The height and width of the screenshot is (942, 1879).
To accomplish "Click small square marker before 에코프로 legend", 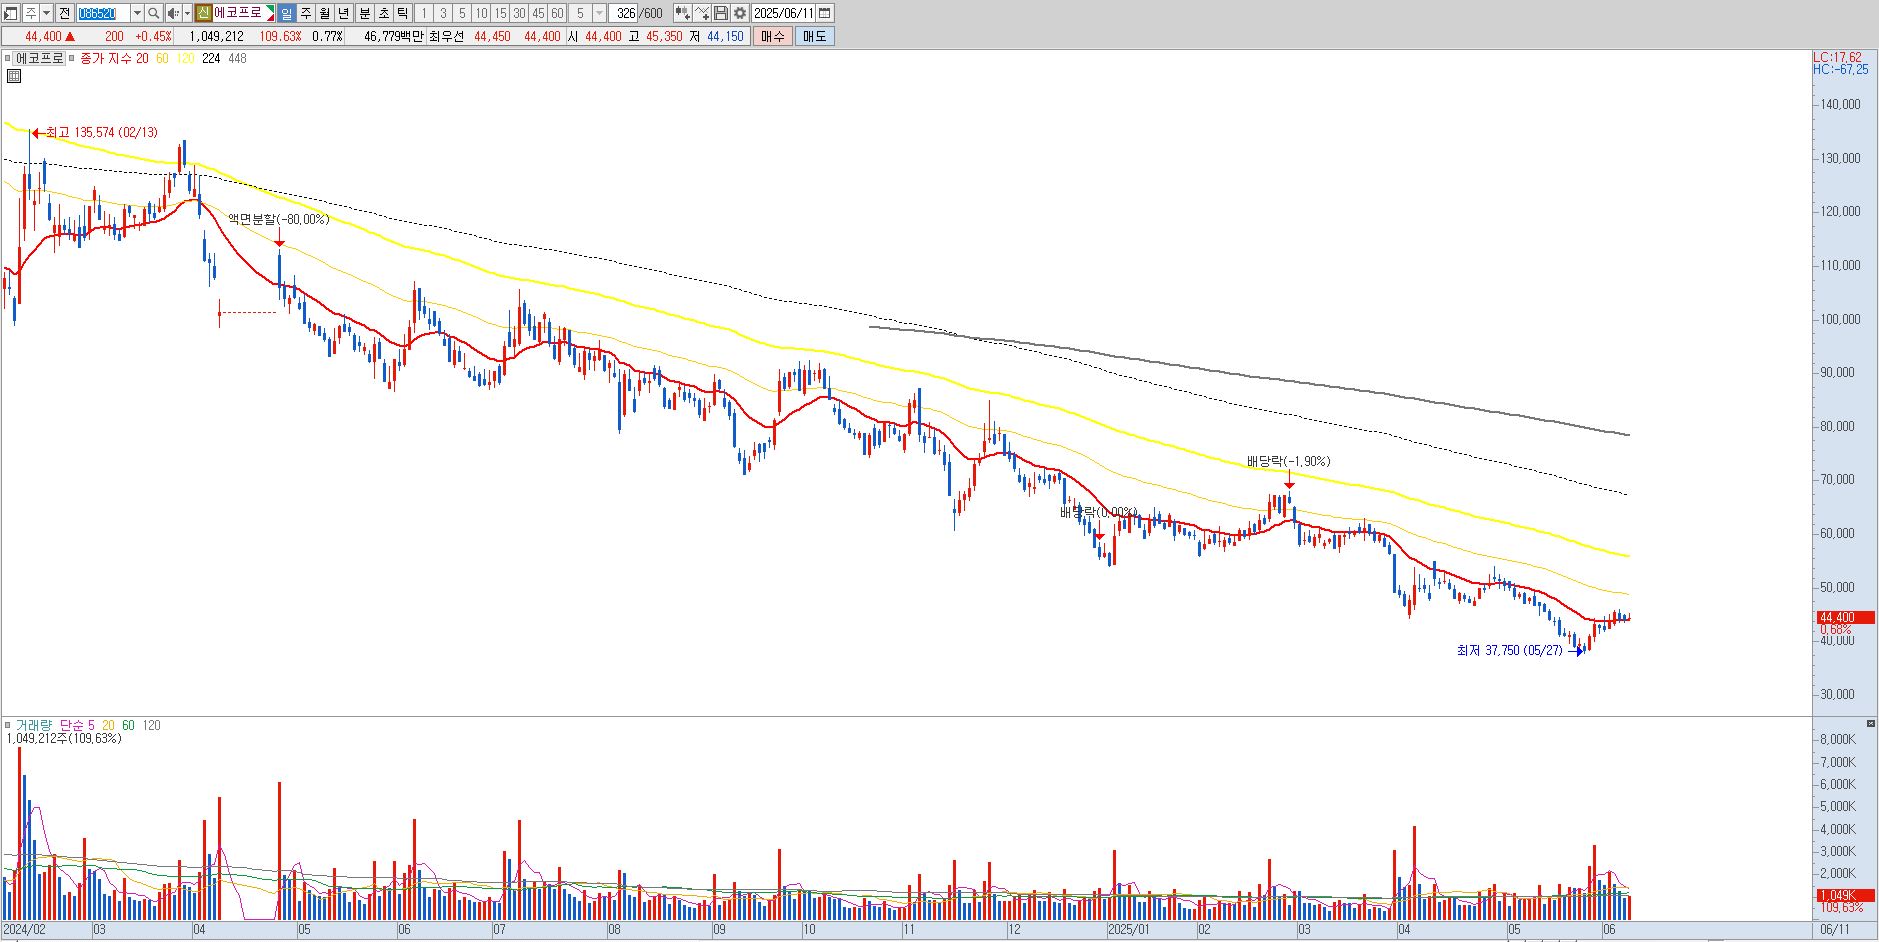I will [x=7, y=58].
